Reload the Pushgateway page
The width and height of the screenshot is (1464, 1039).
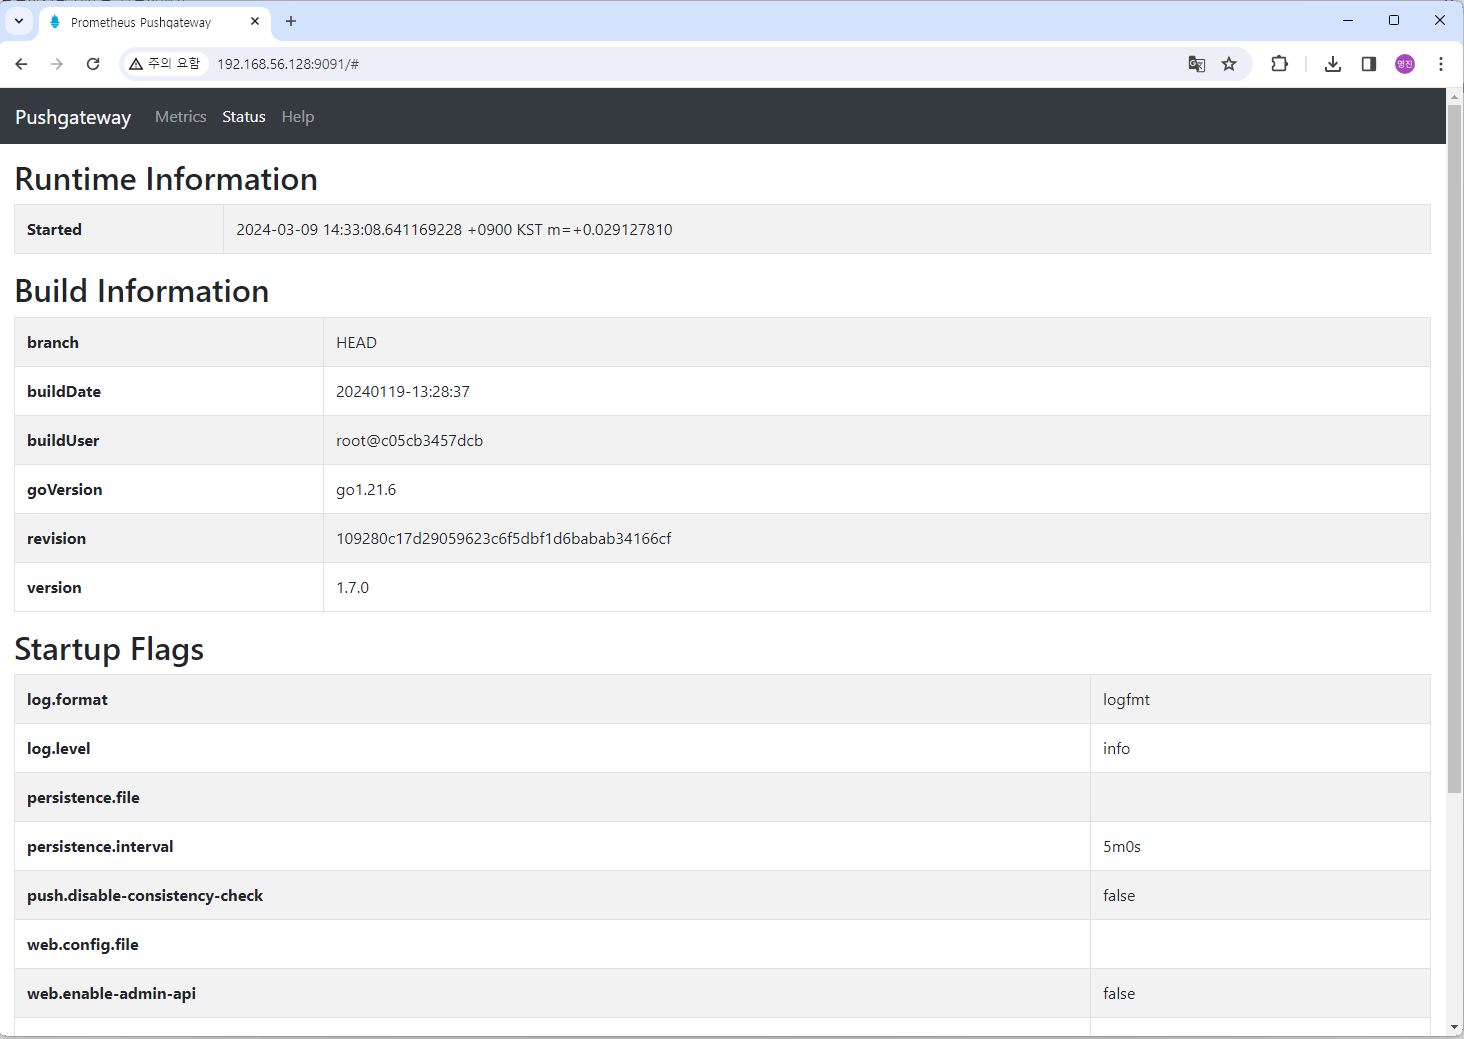(93, 64)
